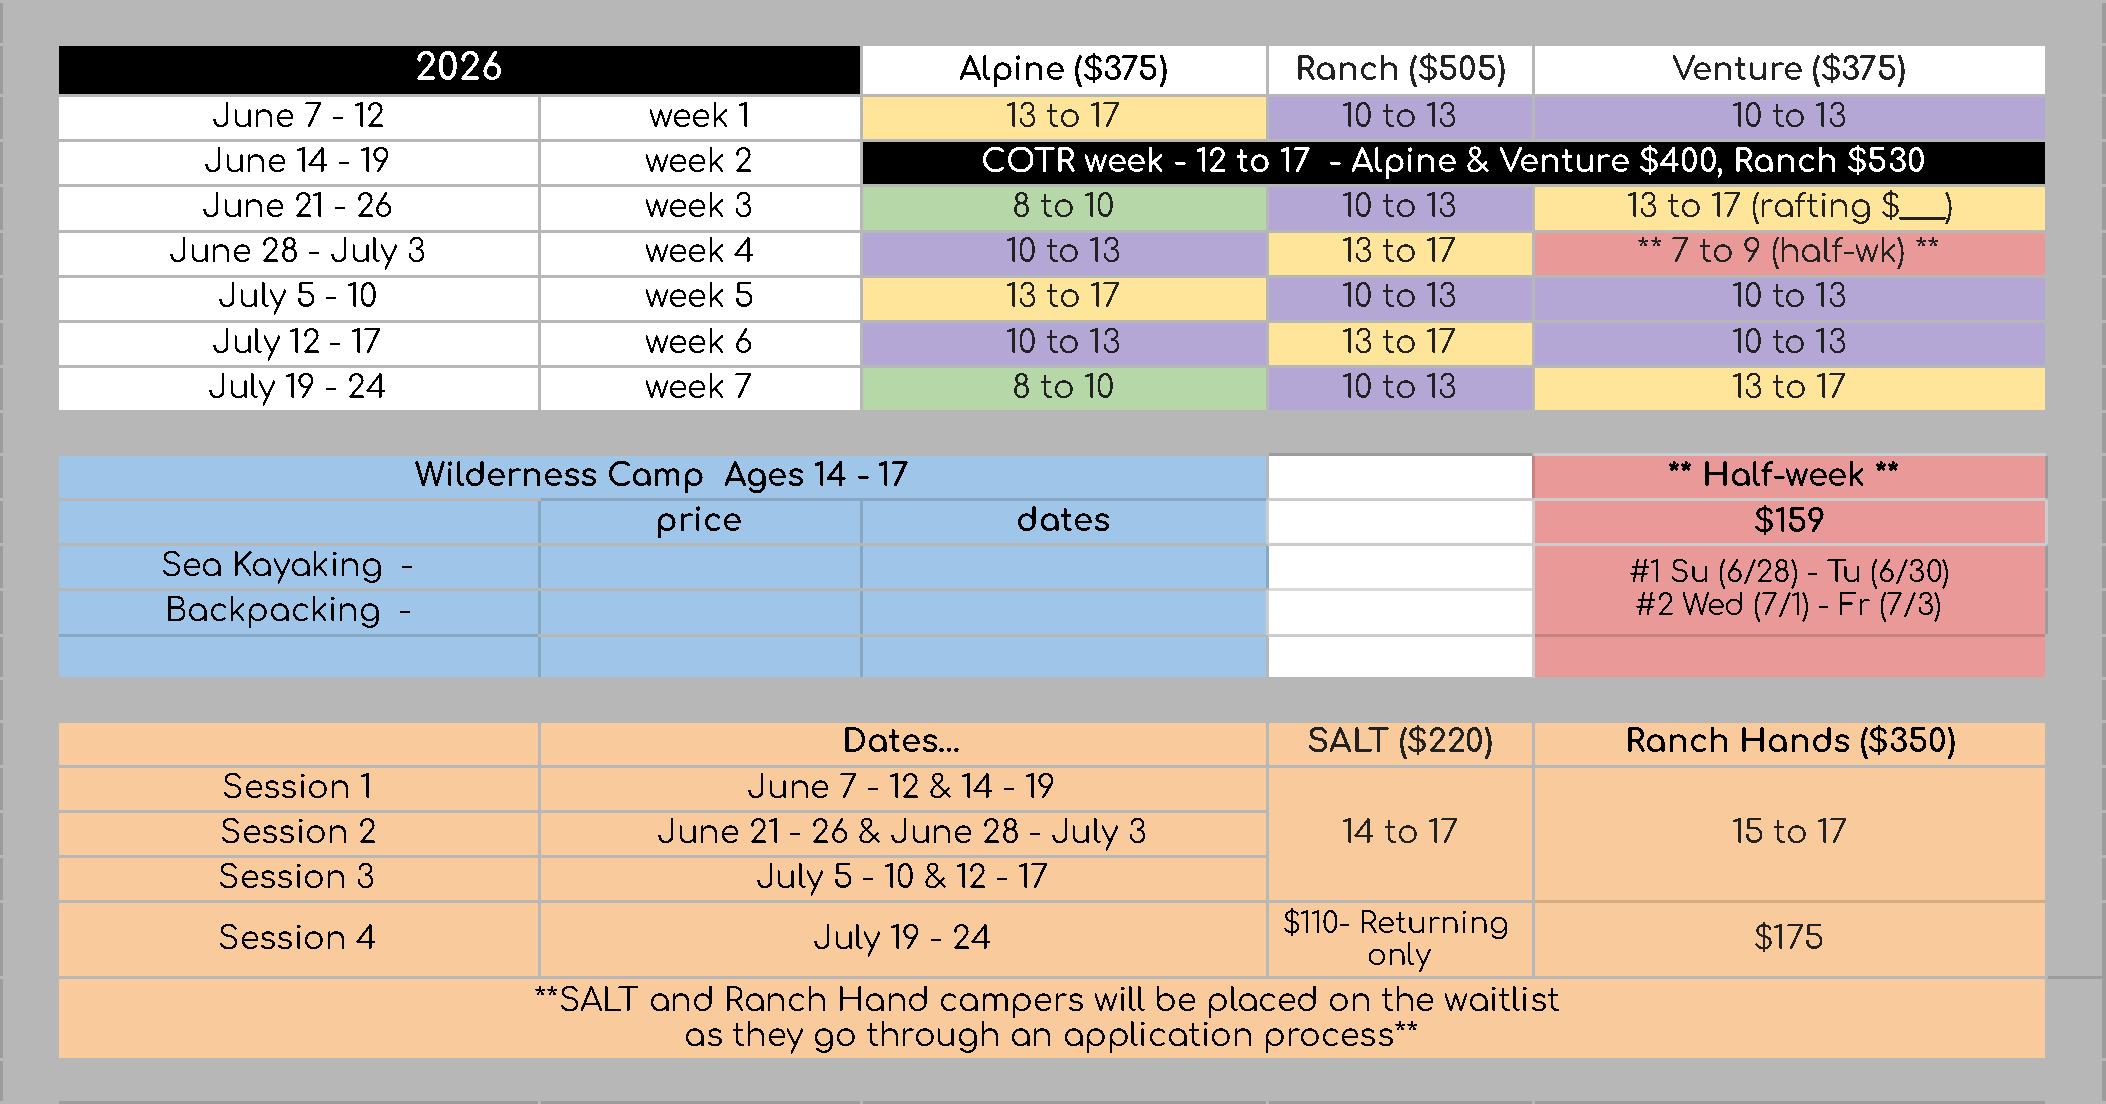Select the "Session 4" label cell
This screenshot has height=1104, width=2106.
click(x=298, y=938)
